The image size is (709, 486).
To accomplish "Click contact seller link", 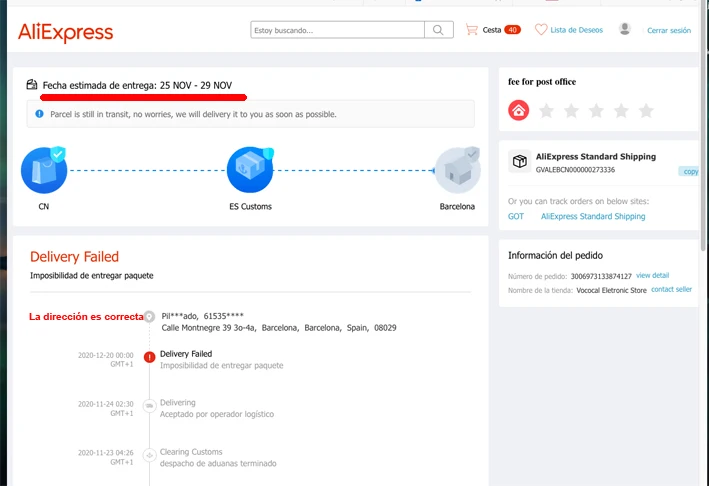I will pyautogui.click(x=671, y=289).
